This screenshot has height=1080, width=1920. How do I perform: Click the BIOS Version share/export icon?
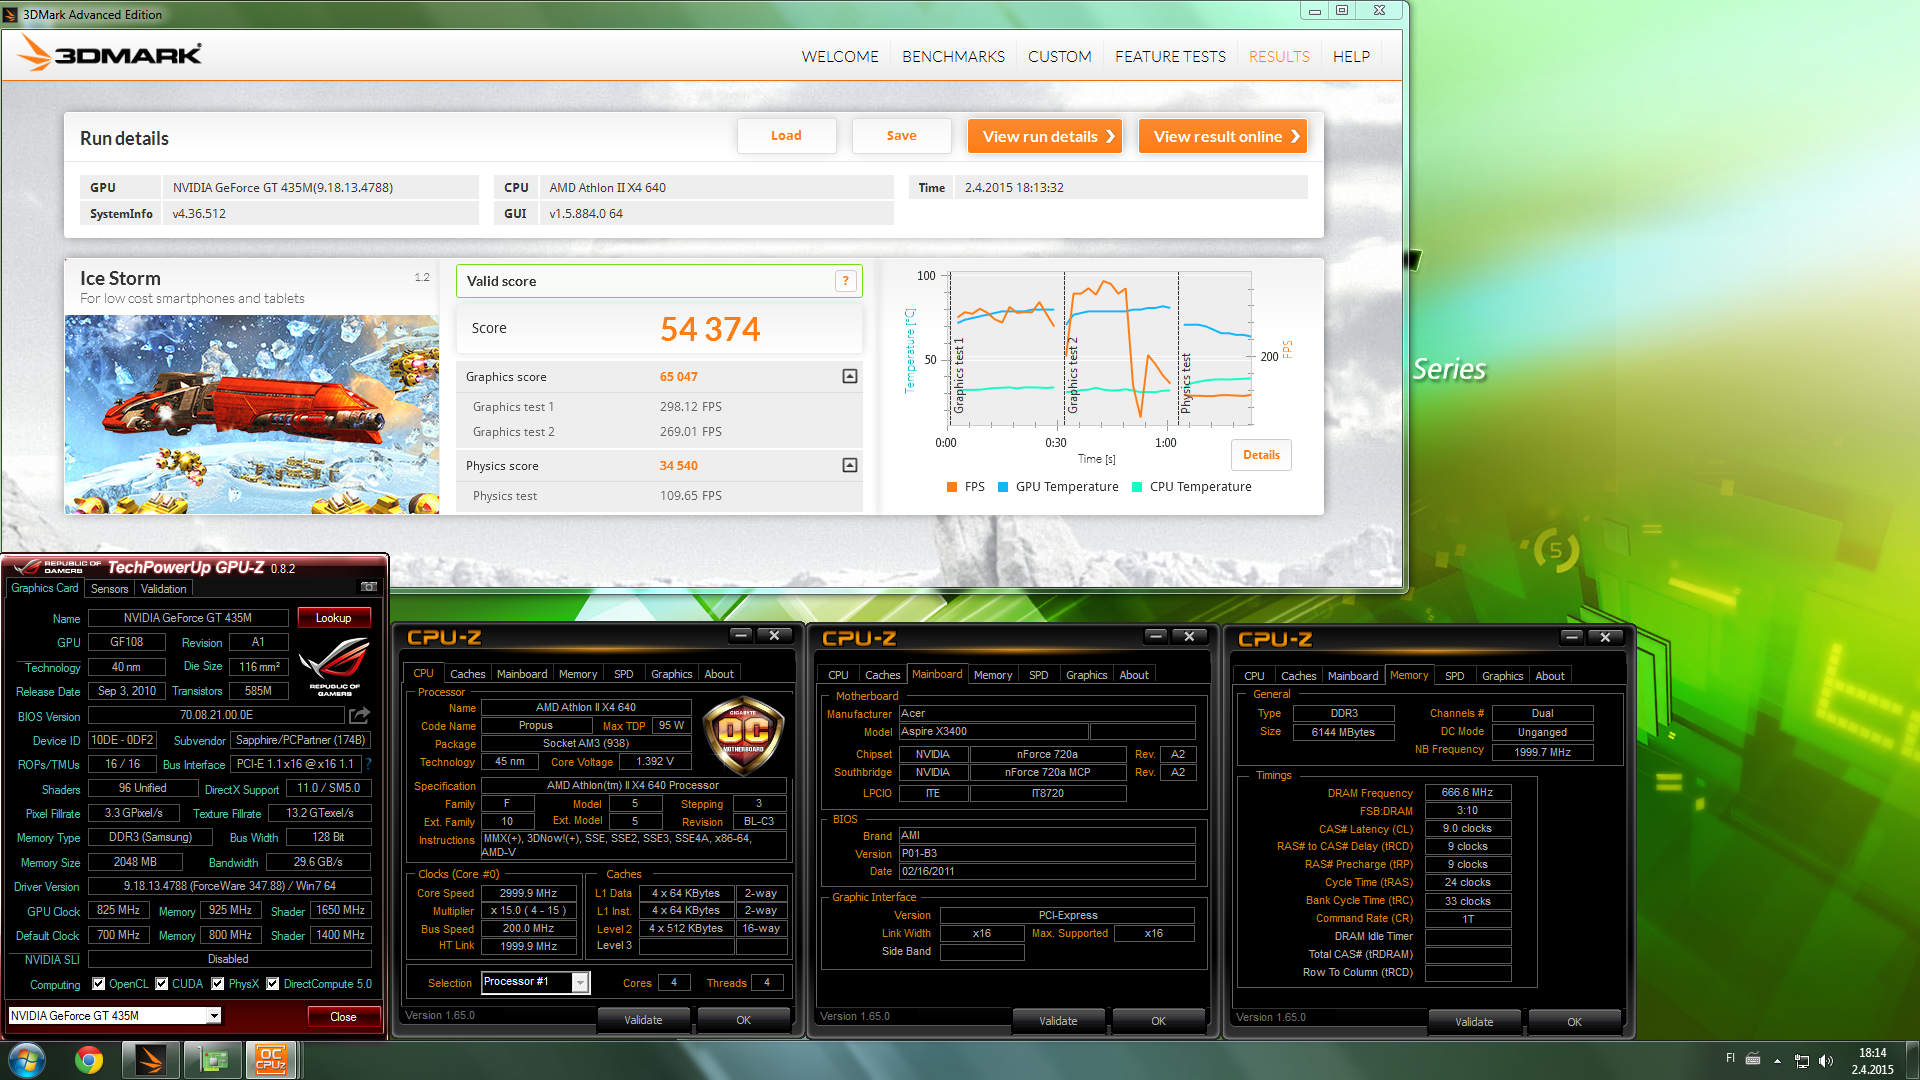coord(360,715)
